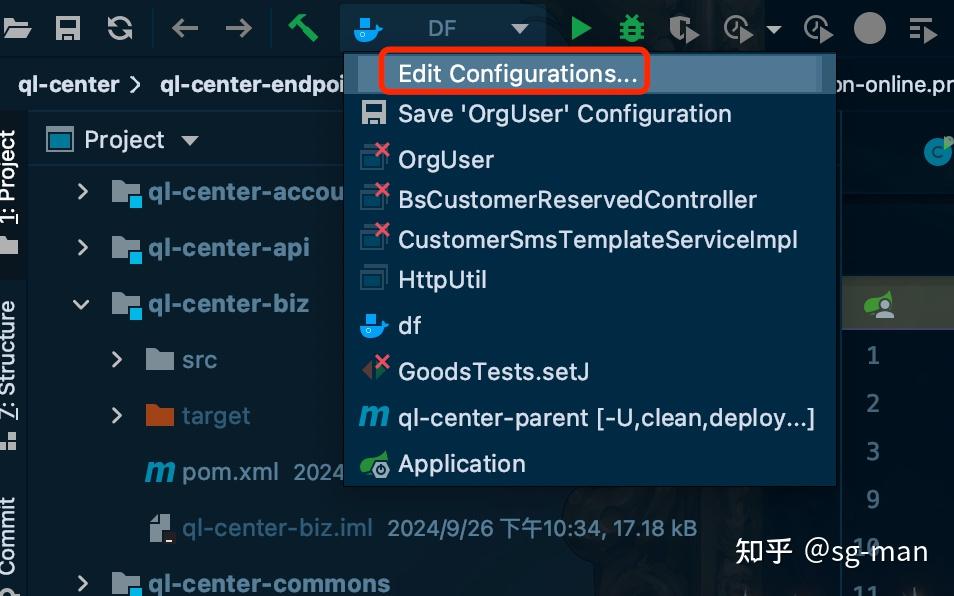Click the Save All disk icon
954x596 pixels.
(x=68, y=28)
